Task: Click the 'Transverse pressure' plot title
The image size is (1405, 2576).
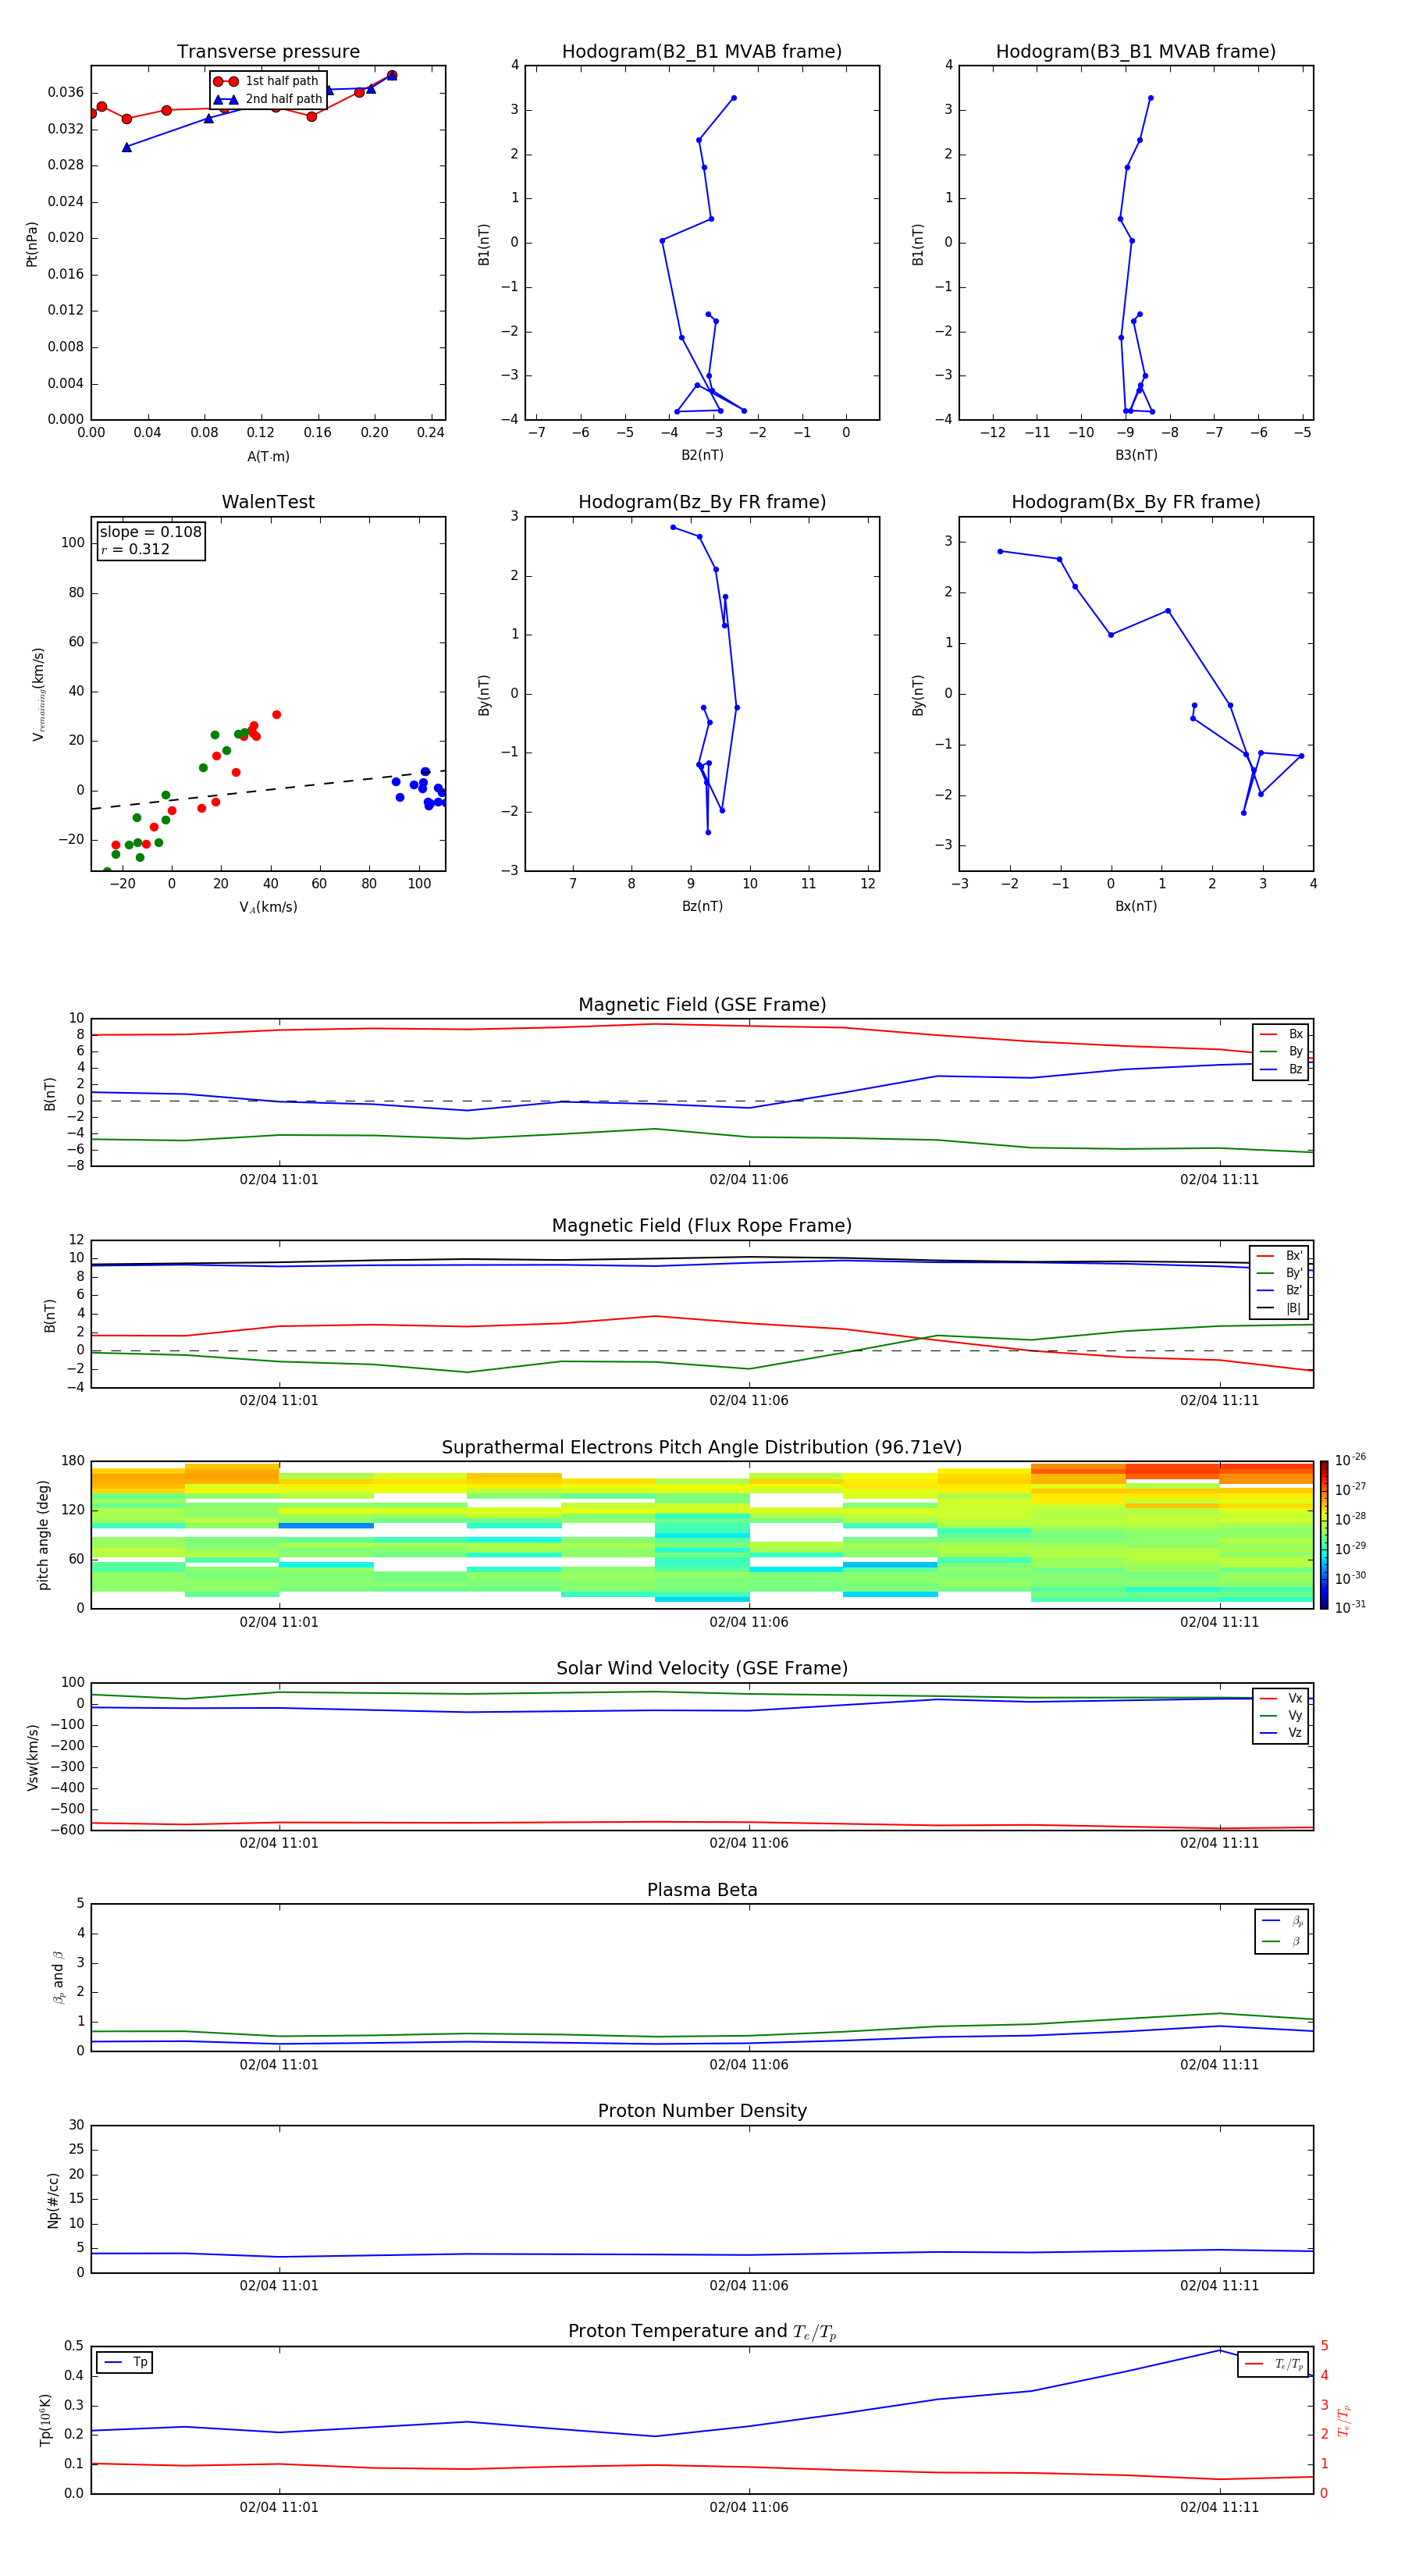Action: [x=268, y=52]
